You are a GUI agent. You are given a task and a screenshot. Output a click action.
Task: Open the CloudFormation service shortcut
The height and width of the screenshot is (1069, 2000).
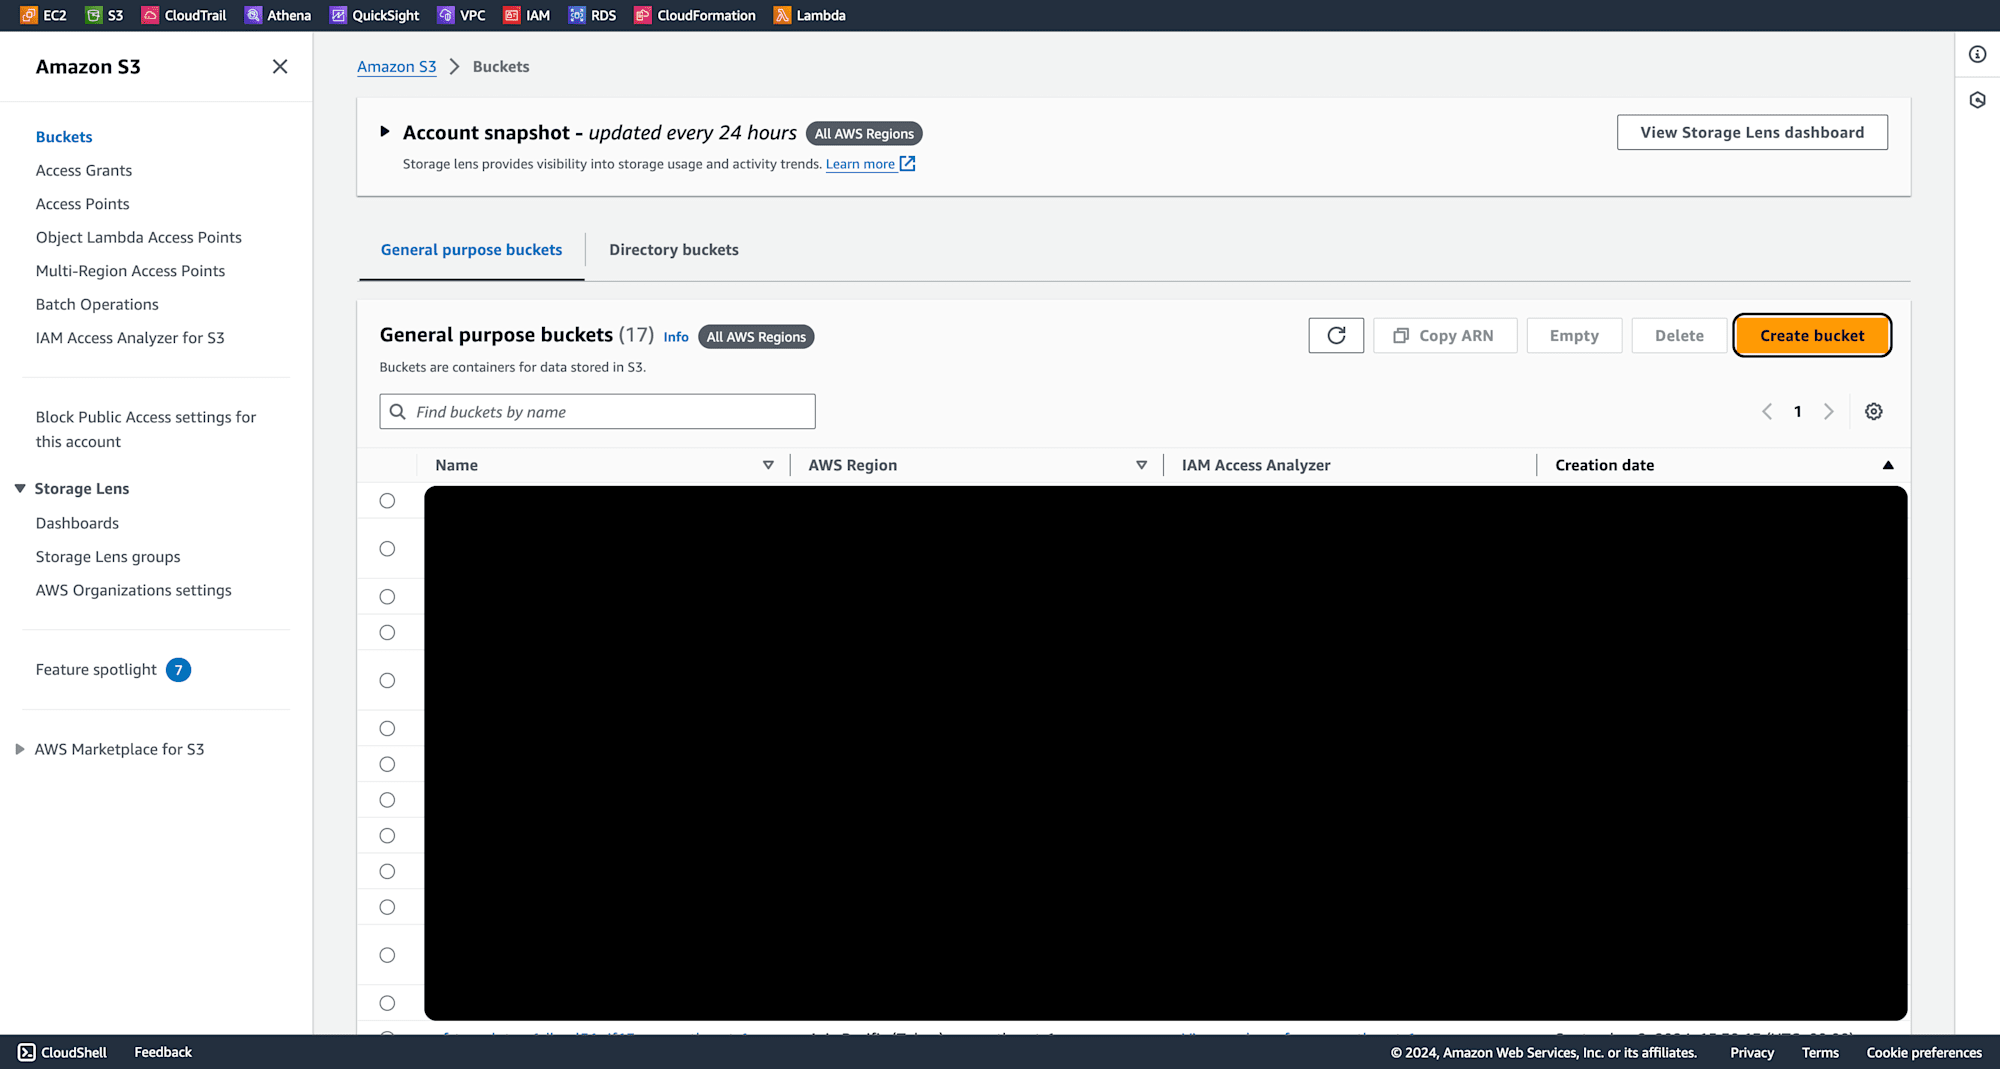pos(695,15)
